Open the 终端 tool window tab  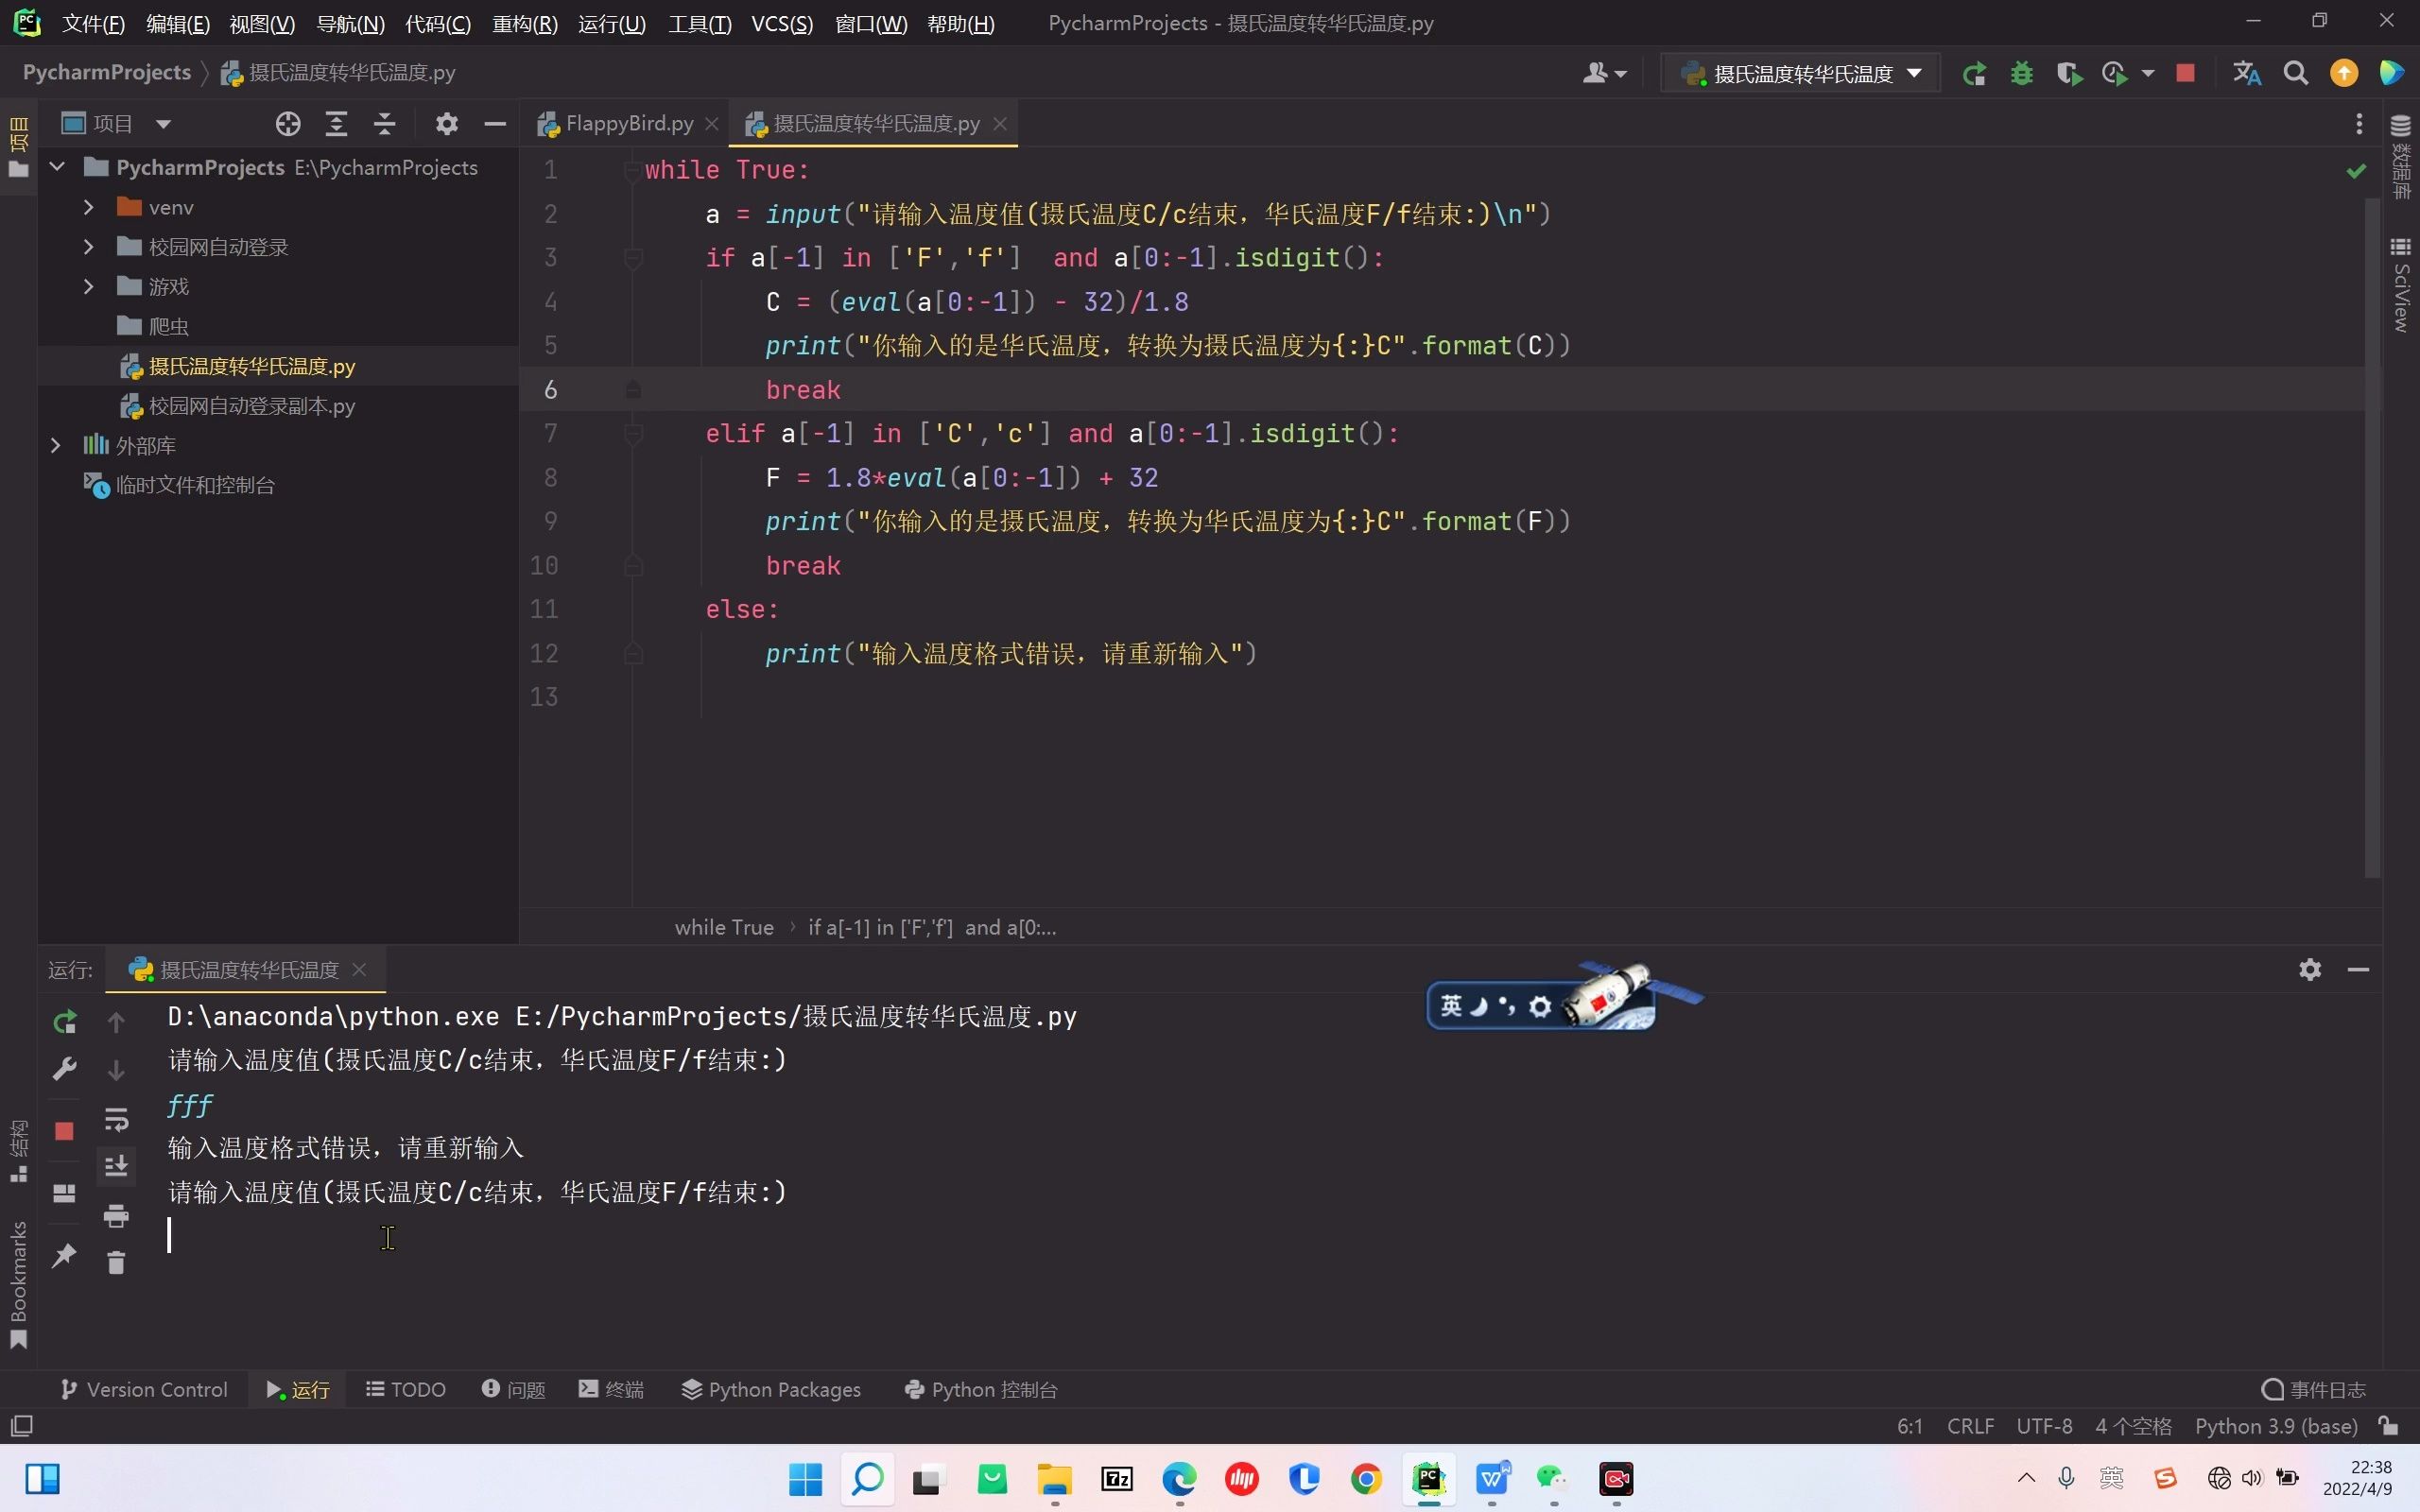tap(611, 1390)
